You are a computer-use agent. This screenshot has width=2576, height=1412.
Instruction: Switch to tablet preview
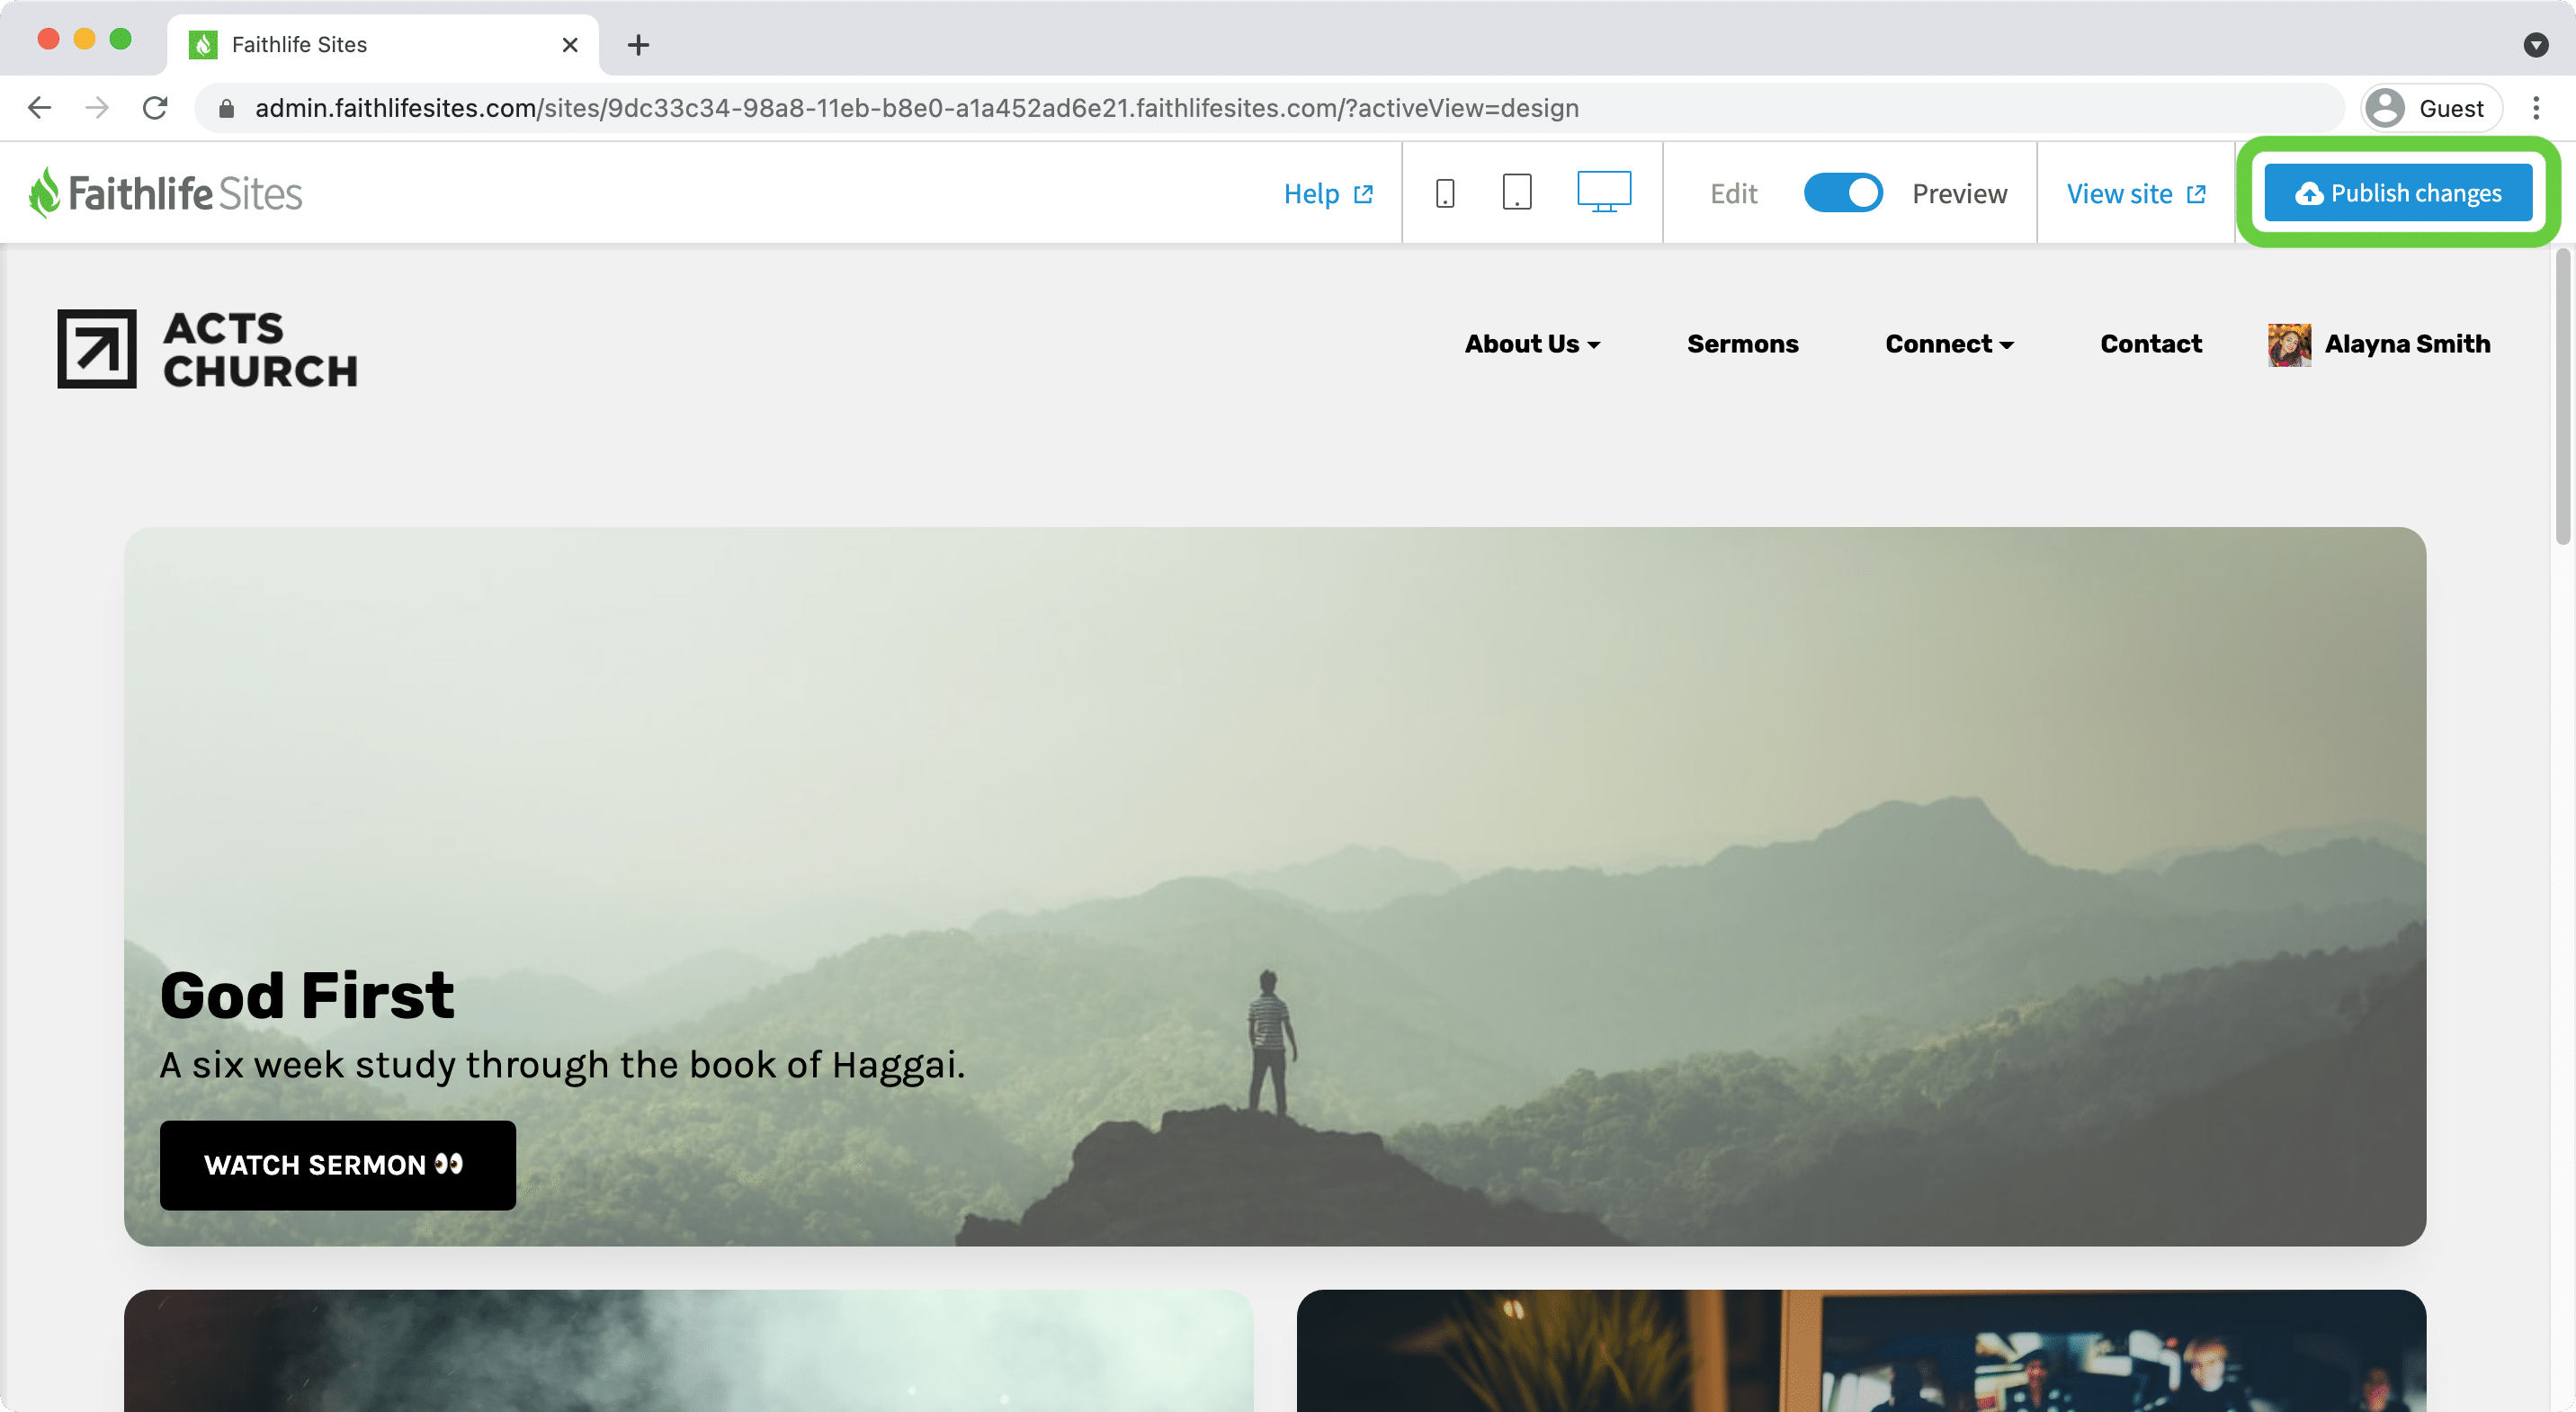[x=1516, y=192]
